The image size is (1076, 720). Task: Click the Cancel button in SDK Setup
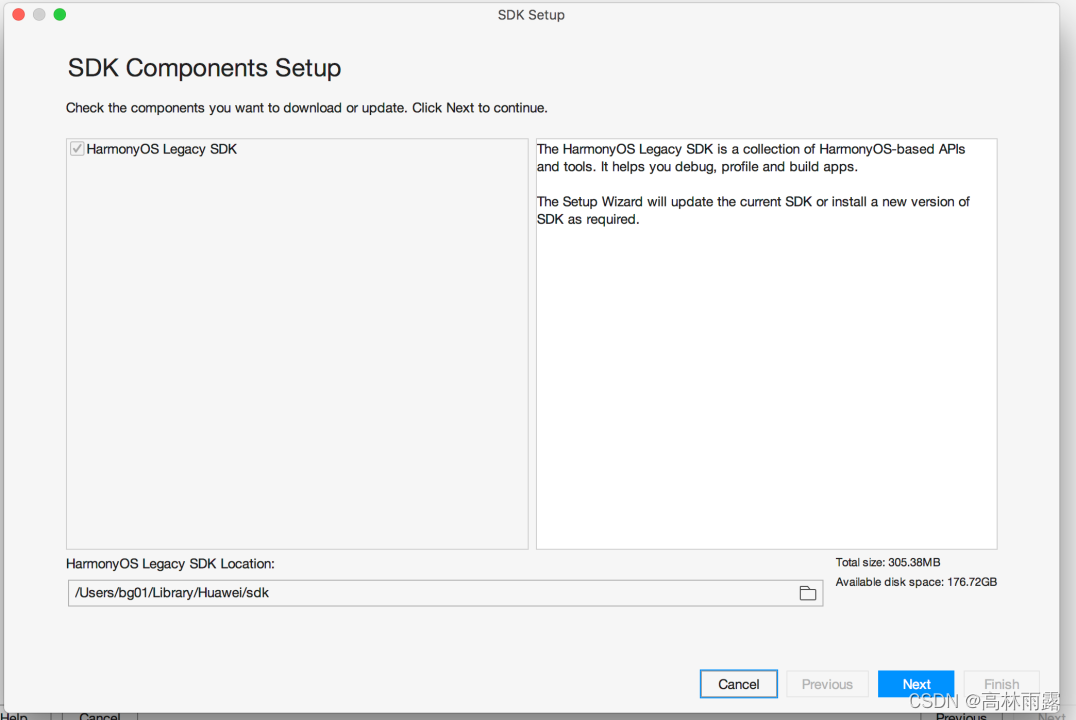tap(738, 684)
